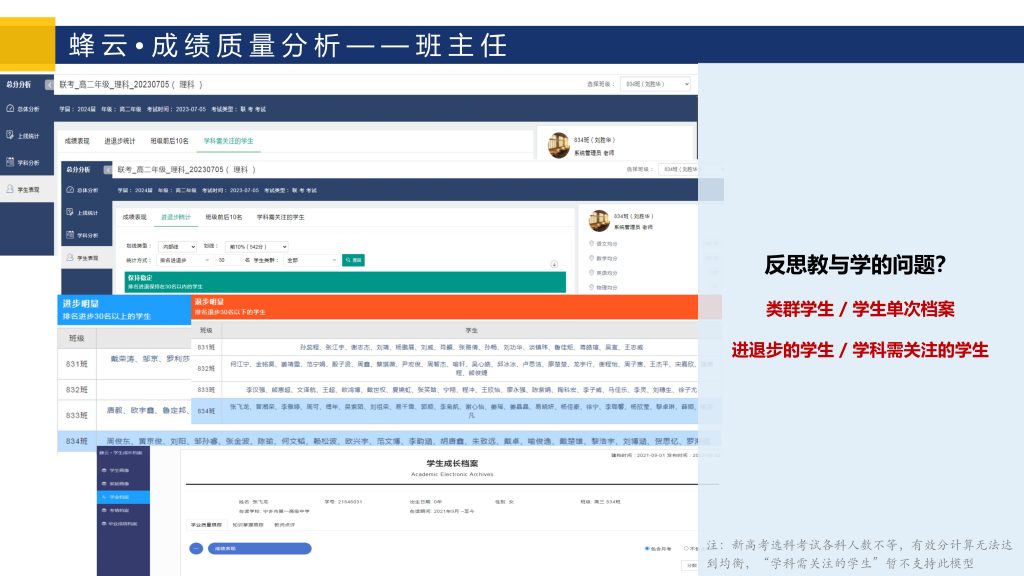1024x576 pixels.
Task: Open the 选择班级 dropdown at top right
Action: pyautogui.click(x=655, y=84)
